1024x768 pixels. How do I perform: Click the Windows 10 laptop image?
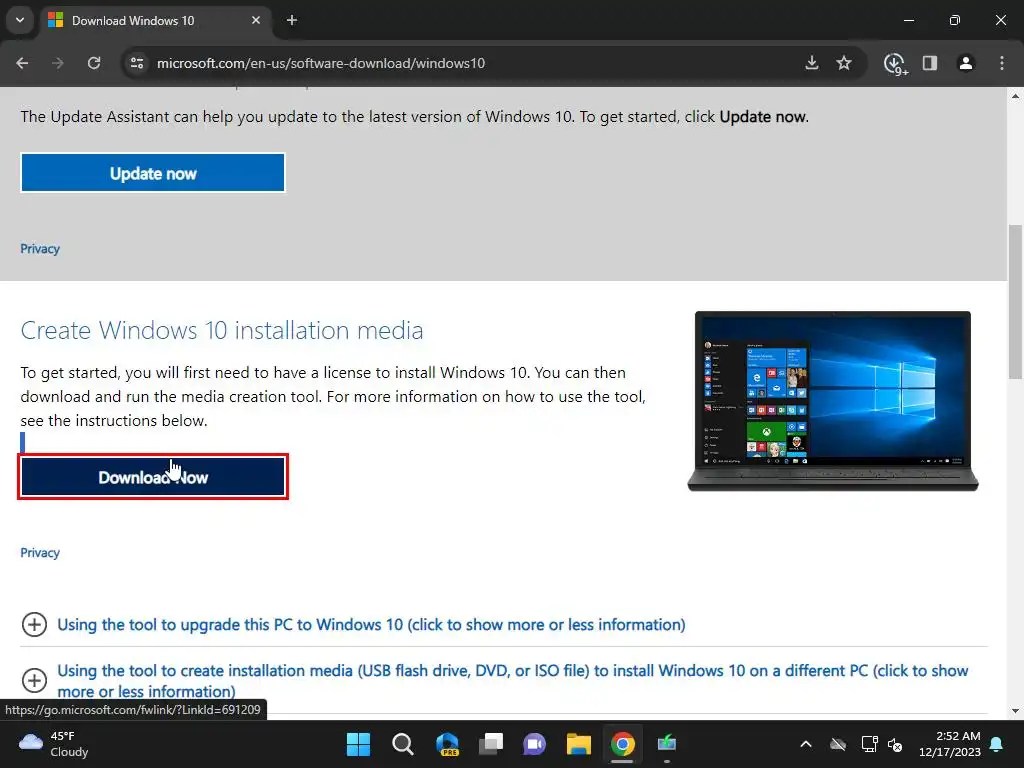833,401
